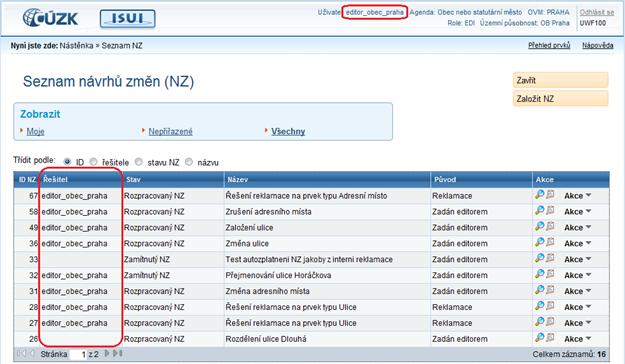Select sort by řešitele radio button
This screenshot has width=625, height=364.
coord(93,162)
